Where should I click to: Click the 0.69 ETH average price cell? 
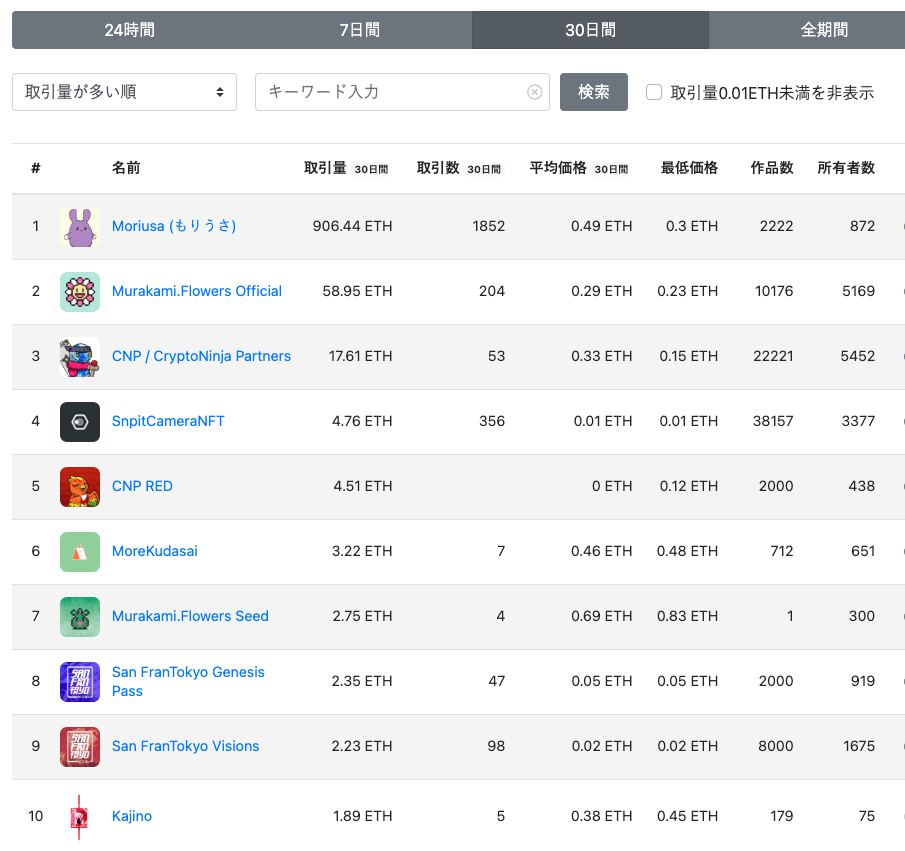[x=601, y=616]
